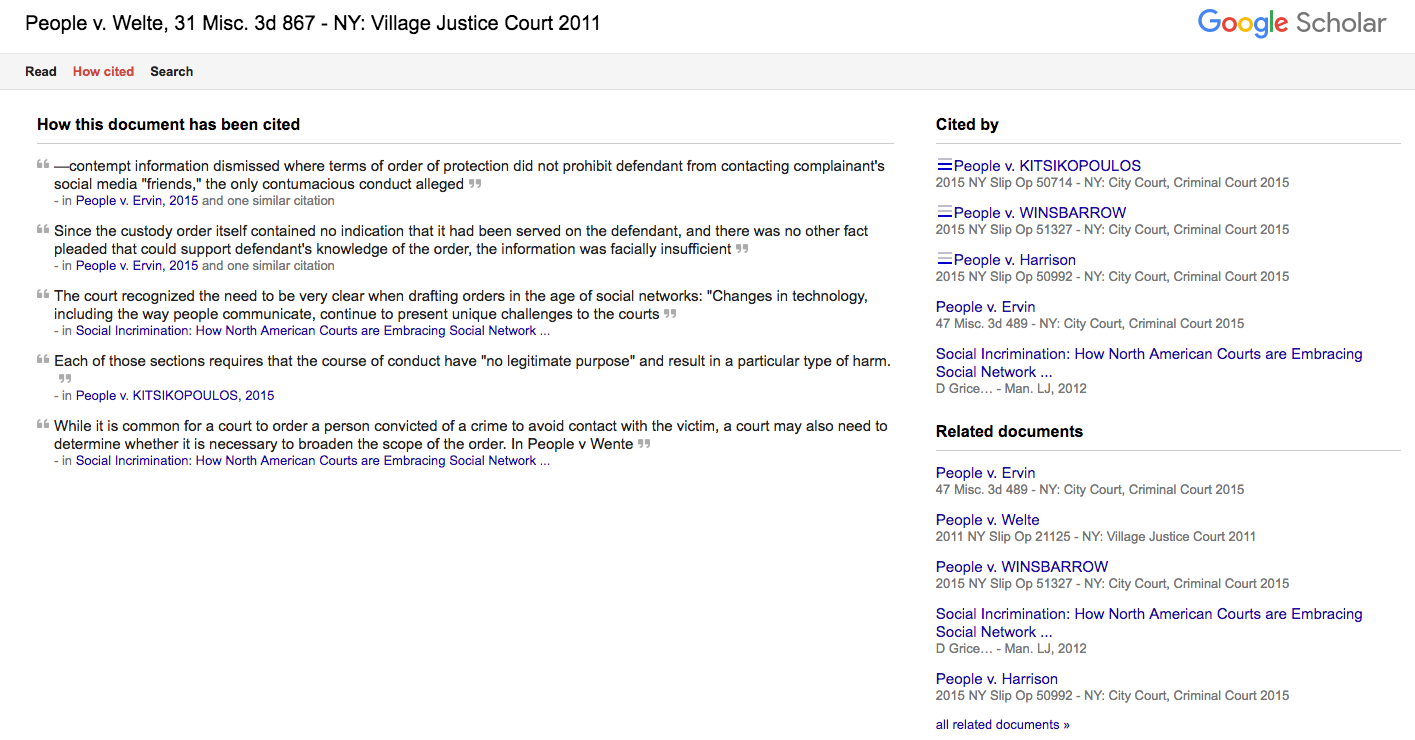Click the list icon beside People v. KITSIKOPOULOS
Screen dimensions: 1415x740
coord(945,165)
